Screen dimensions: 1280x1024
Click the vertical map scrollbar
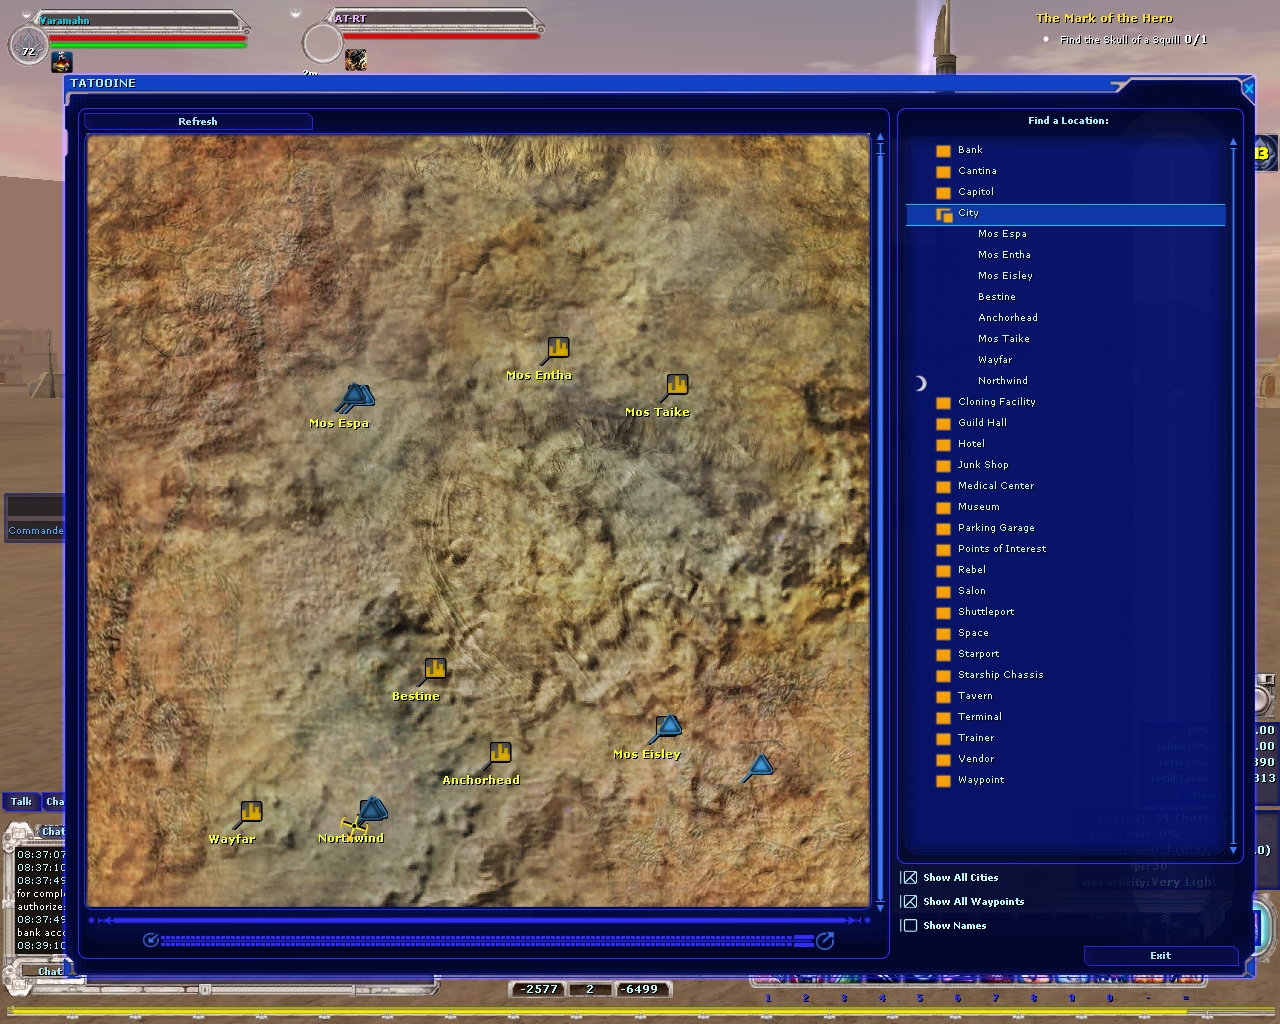coord(880,520)
